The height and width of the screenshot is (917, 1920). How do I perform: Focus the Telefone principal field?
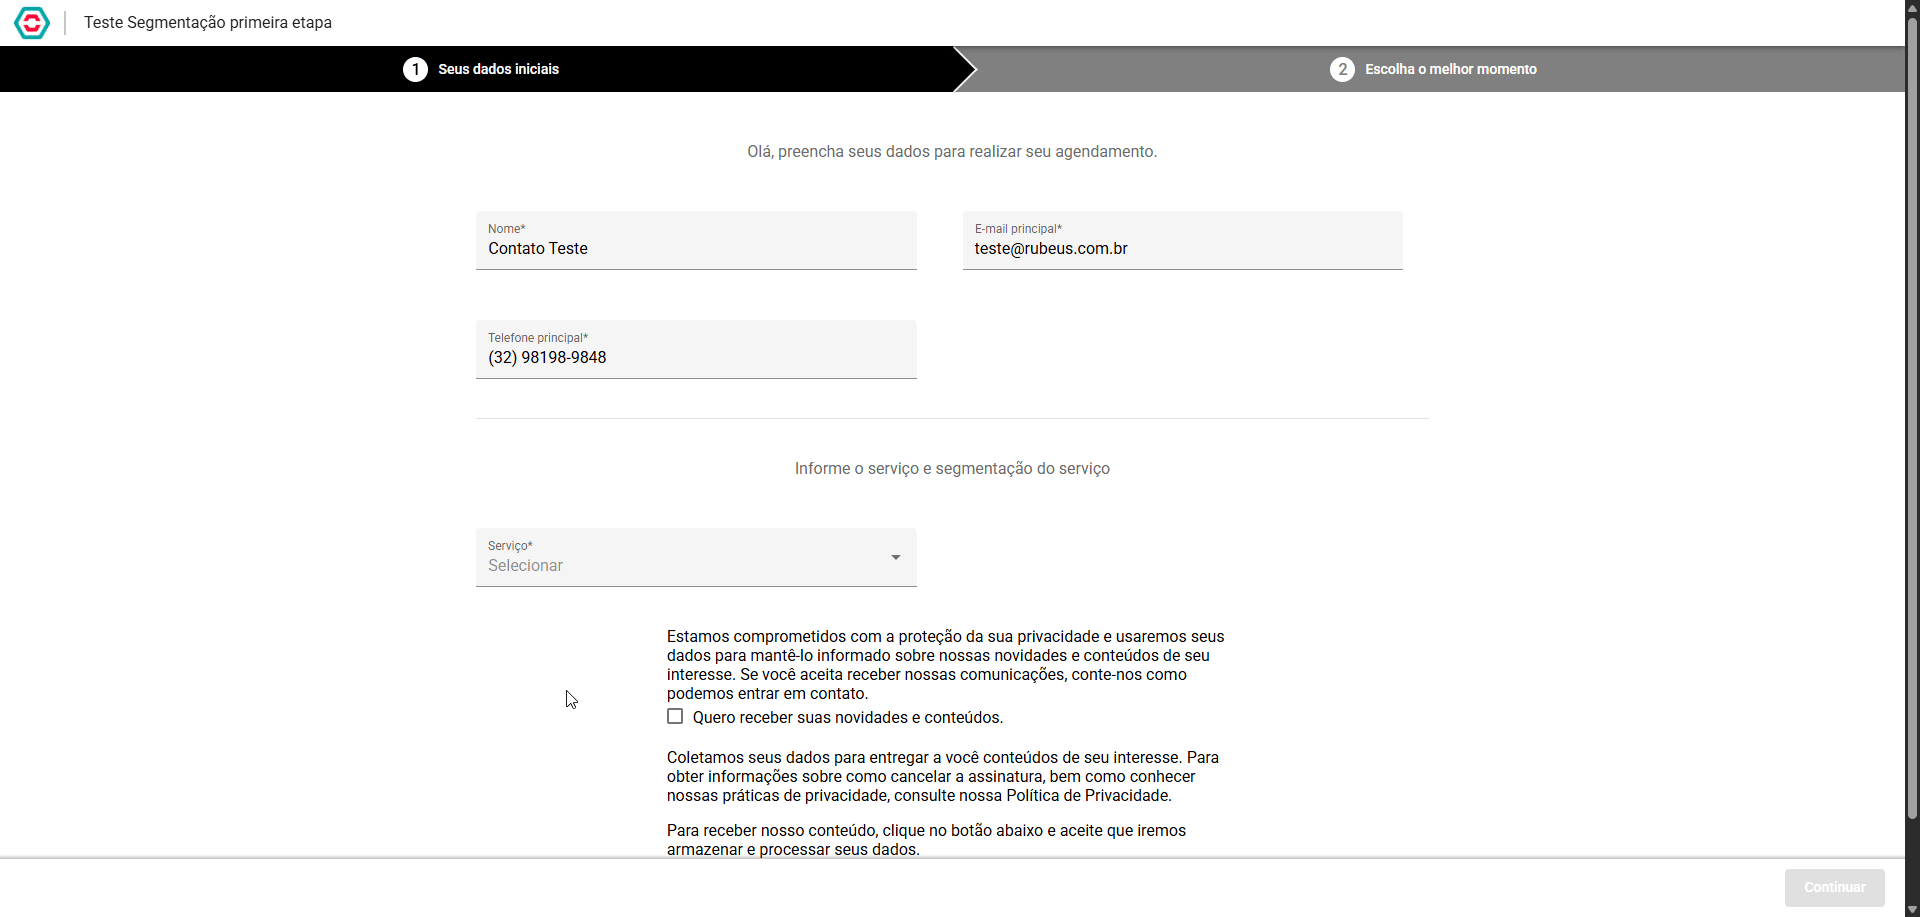click(696, 349)
